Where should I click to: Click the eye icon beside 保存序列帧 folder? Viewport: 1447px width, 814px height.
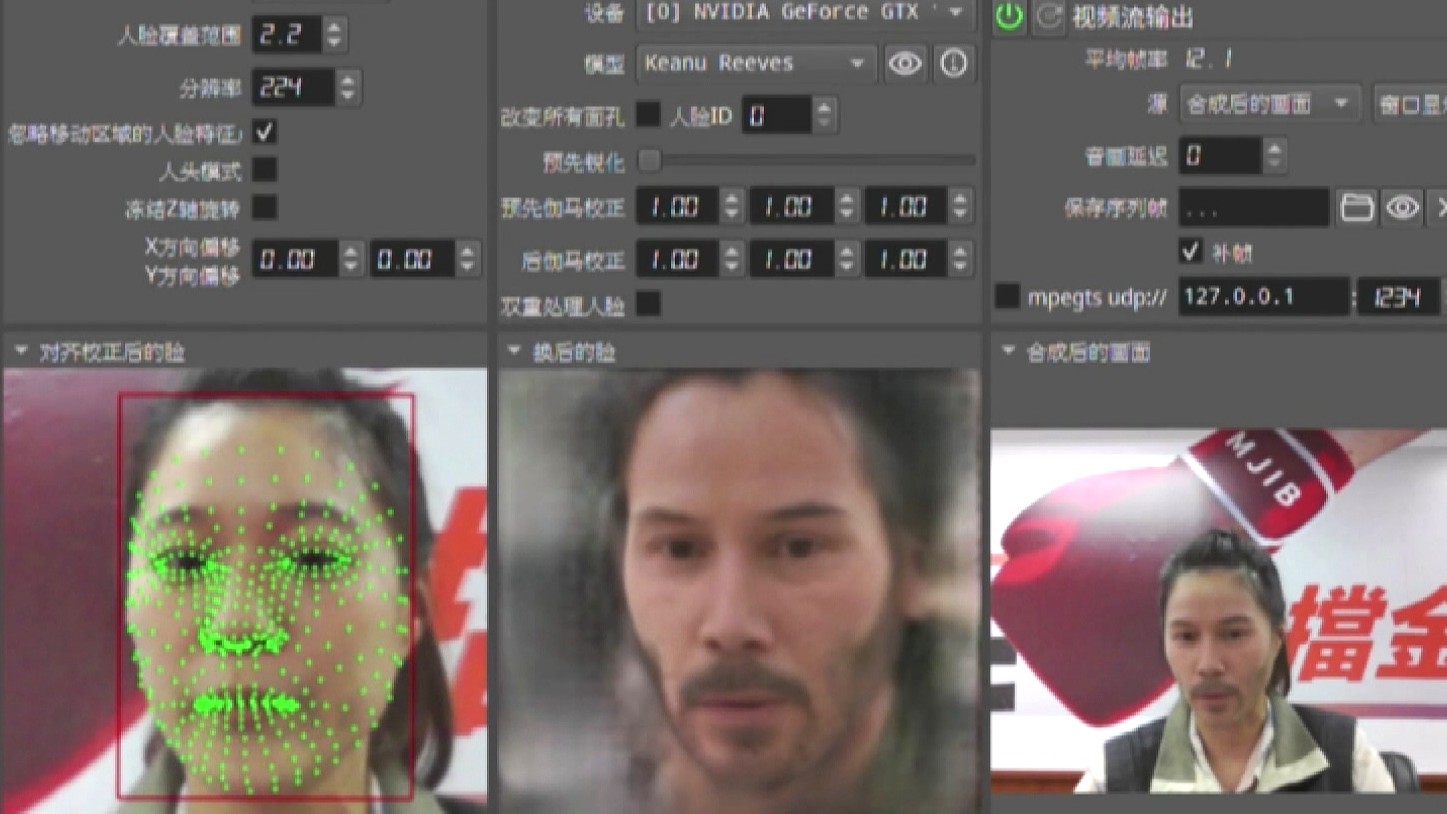pos(1402,207)
